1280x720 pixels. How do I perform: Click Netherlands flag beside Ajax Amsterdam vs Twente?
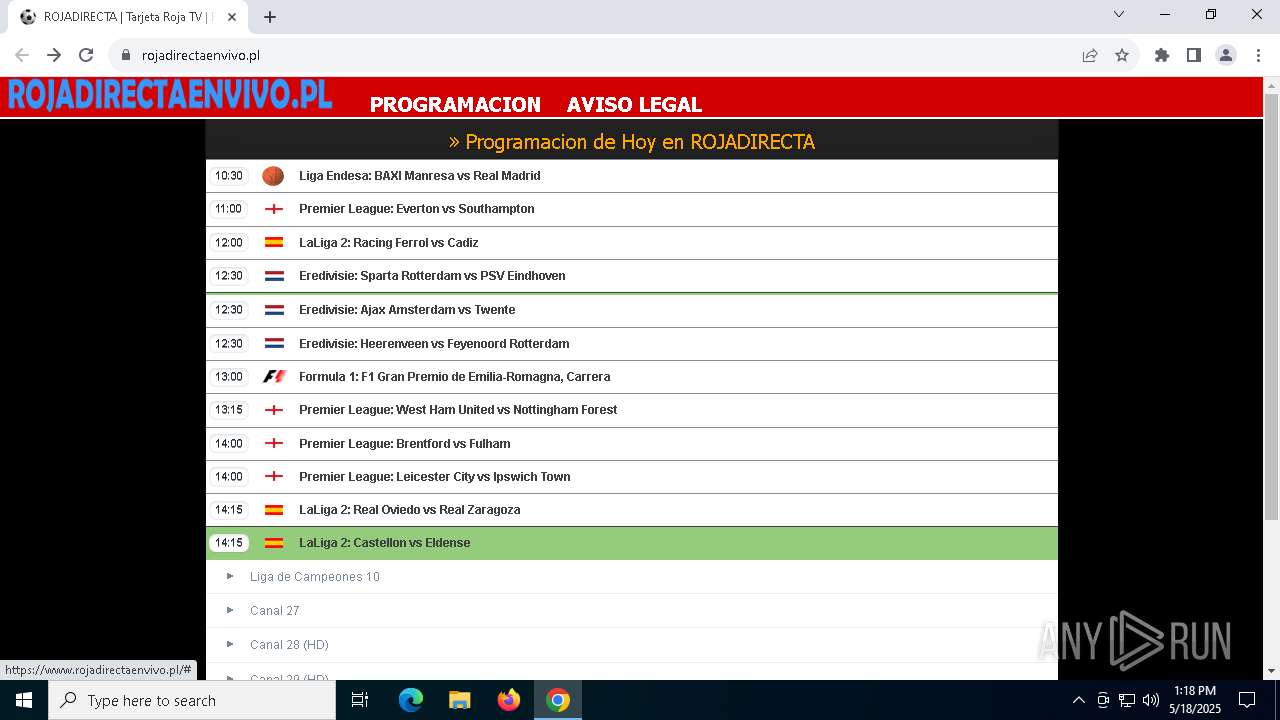tap(274, 310)
